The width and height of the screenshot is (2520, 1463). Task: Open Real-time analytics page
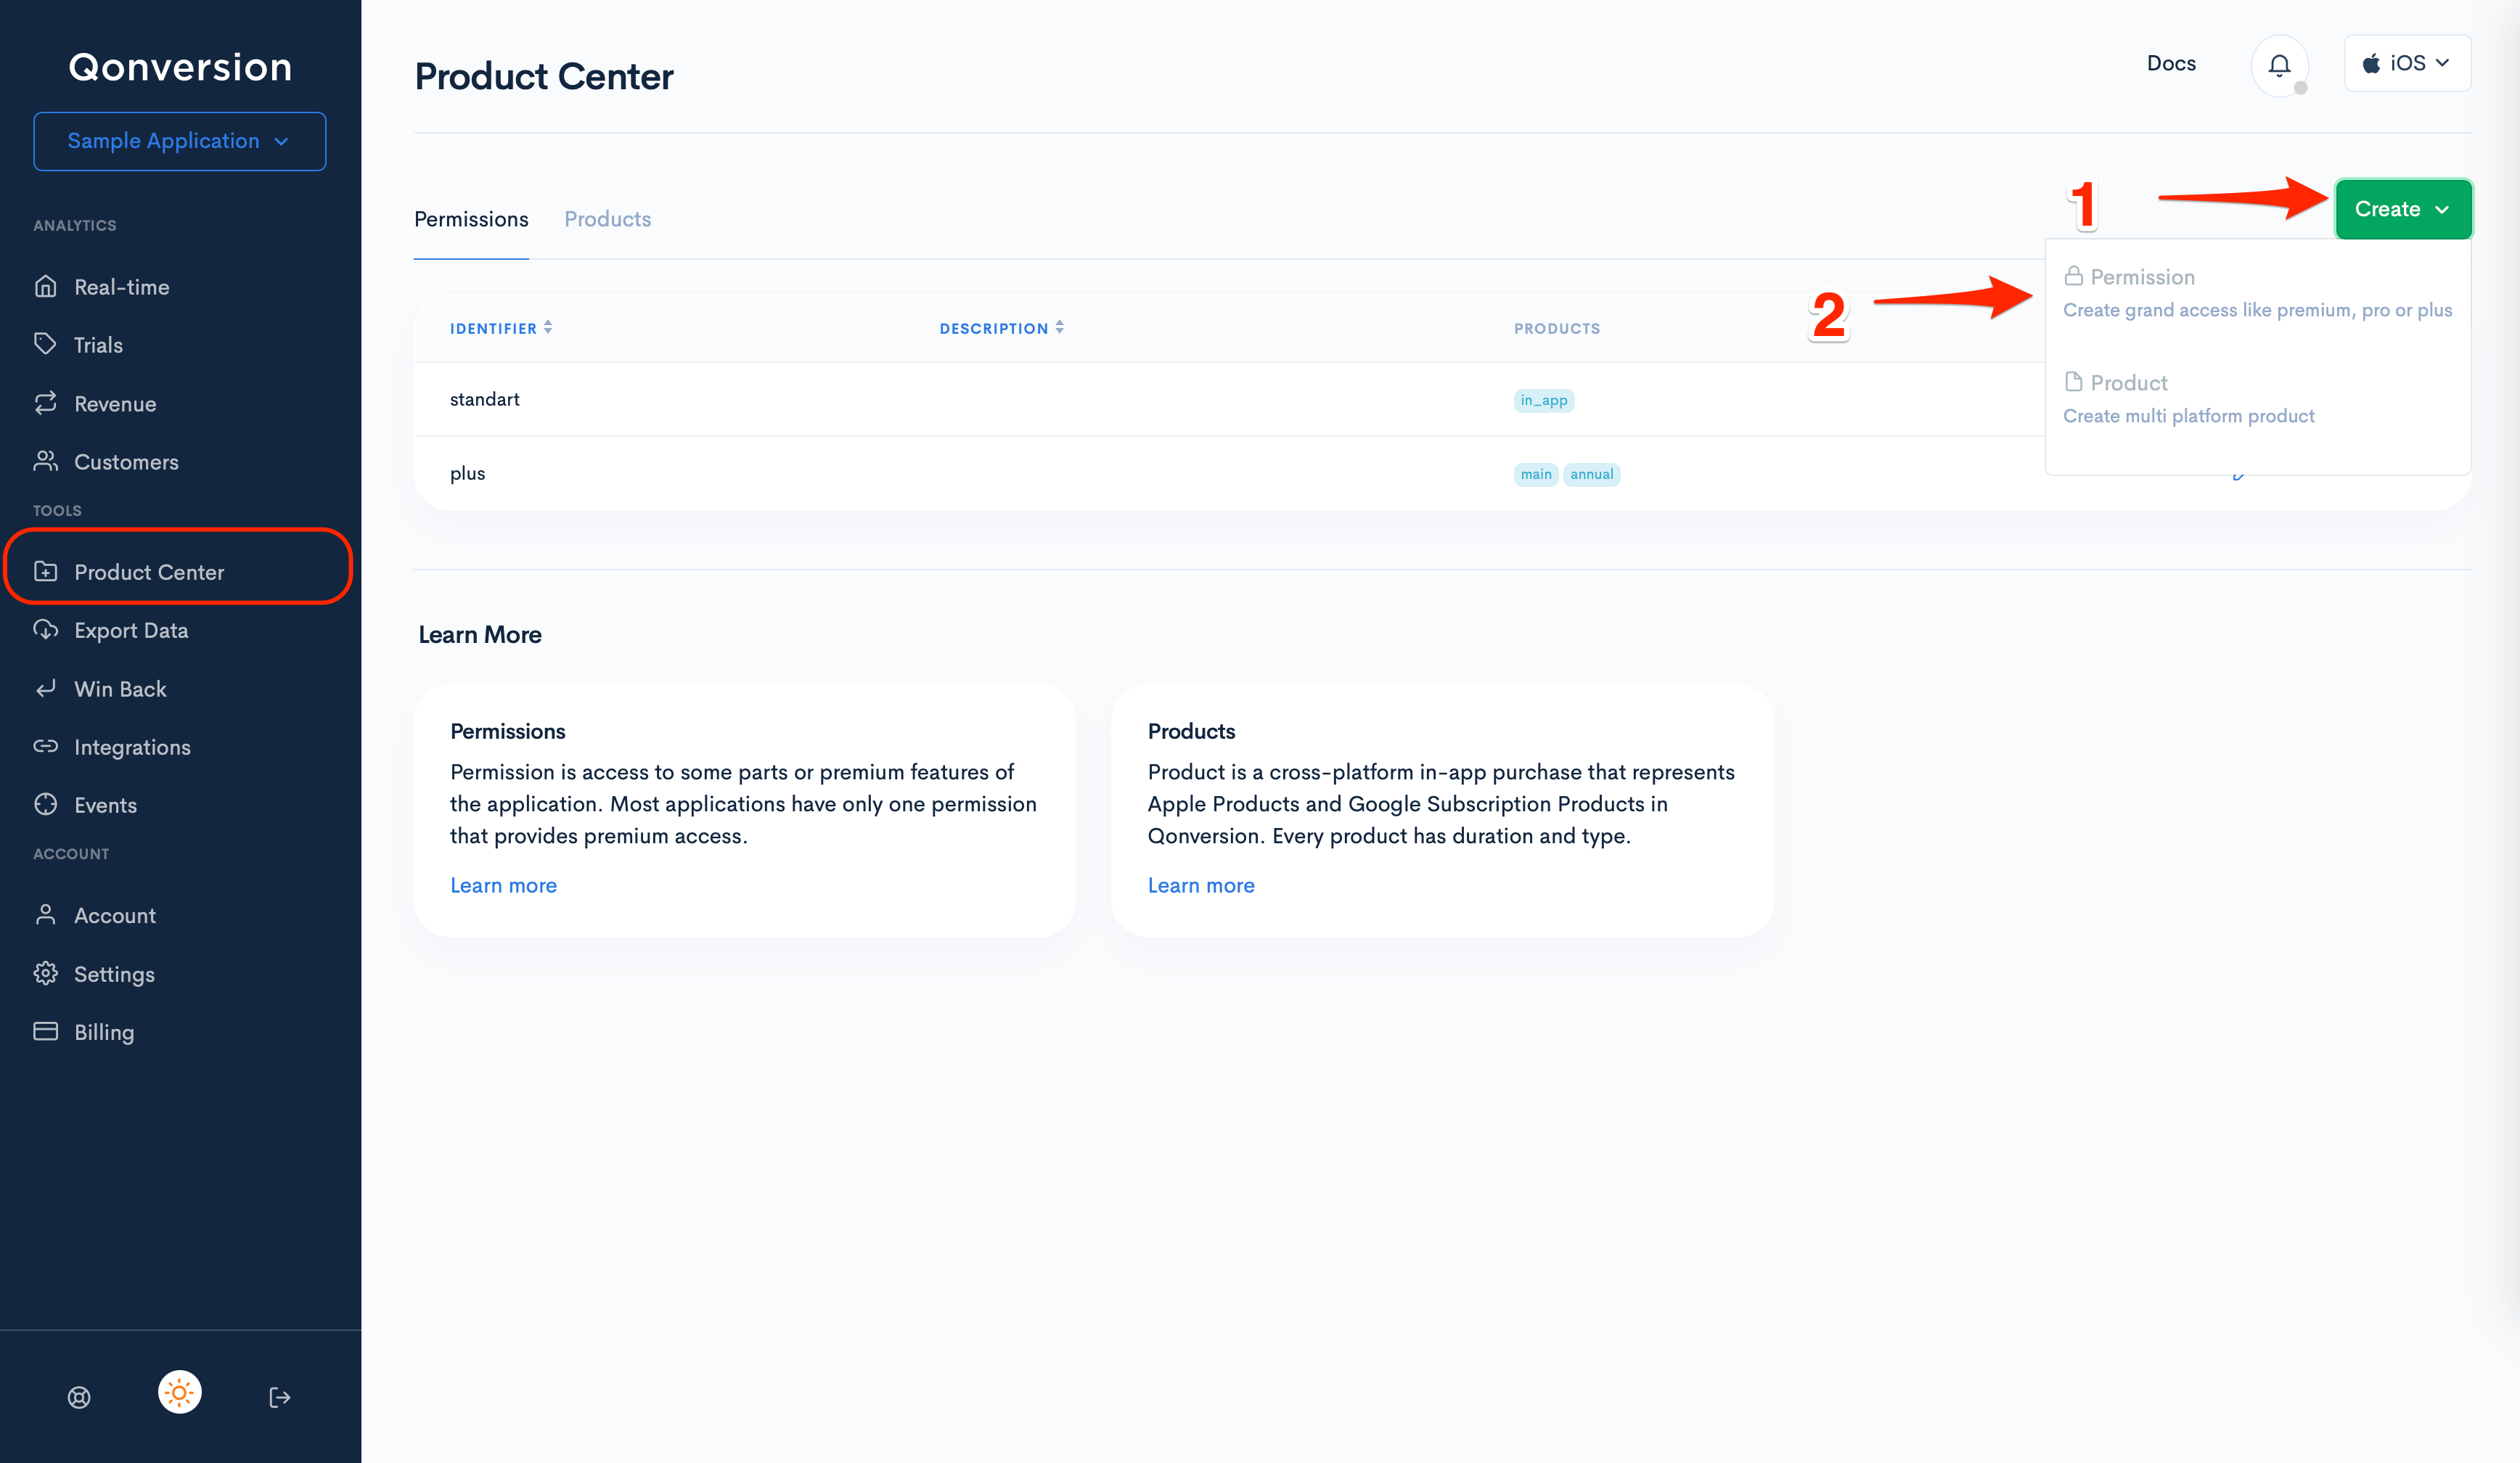(121, 287)
